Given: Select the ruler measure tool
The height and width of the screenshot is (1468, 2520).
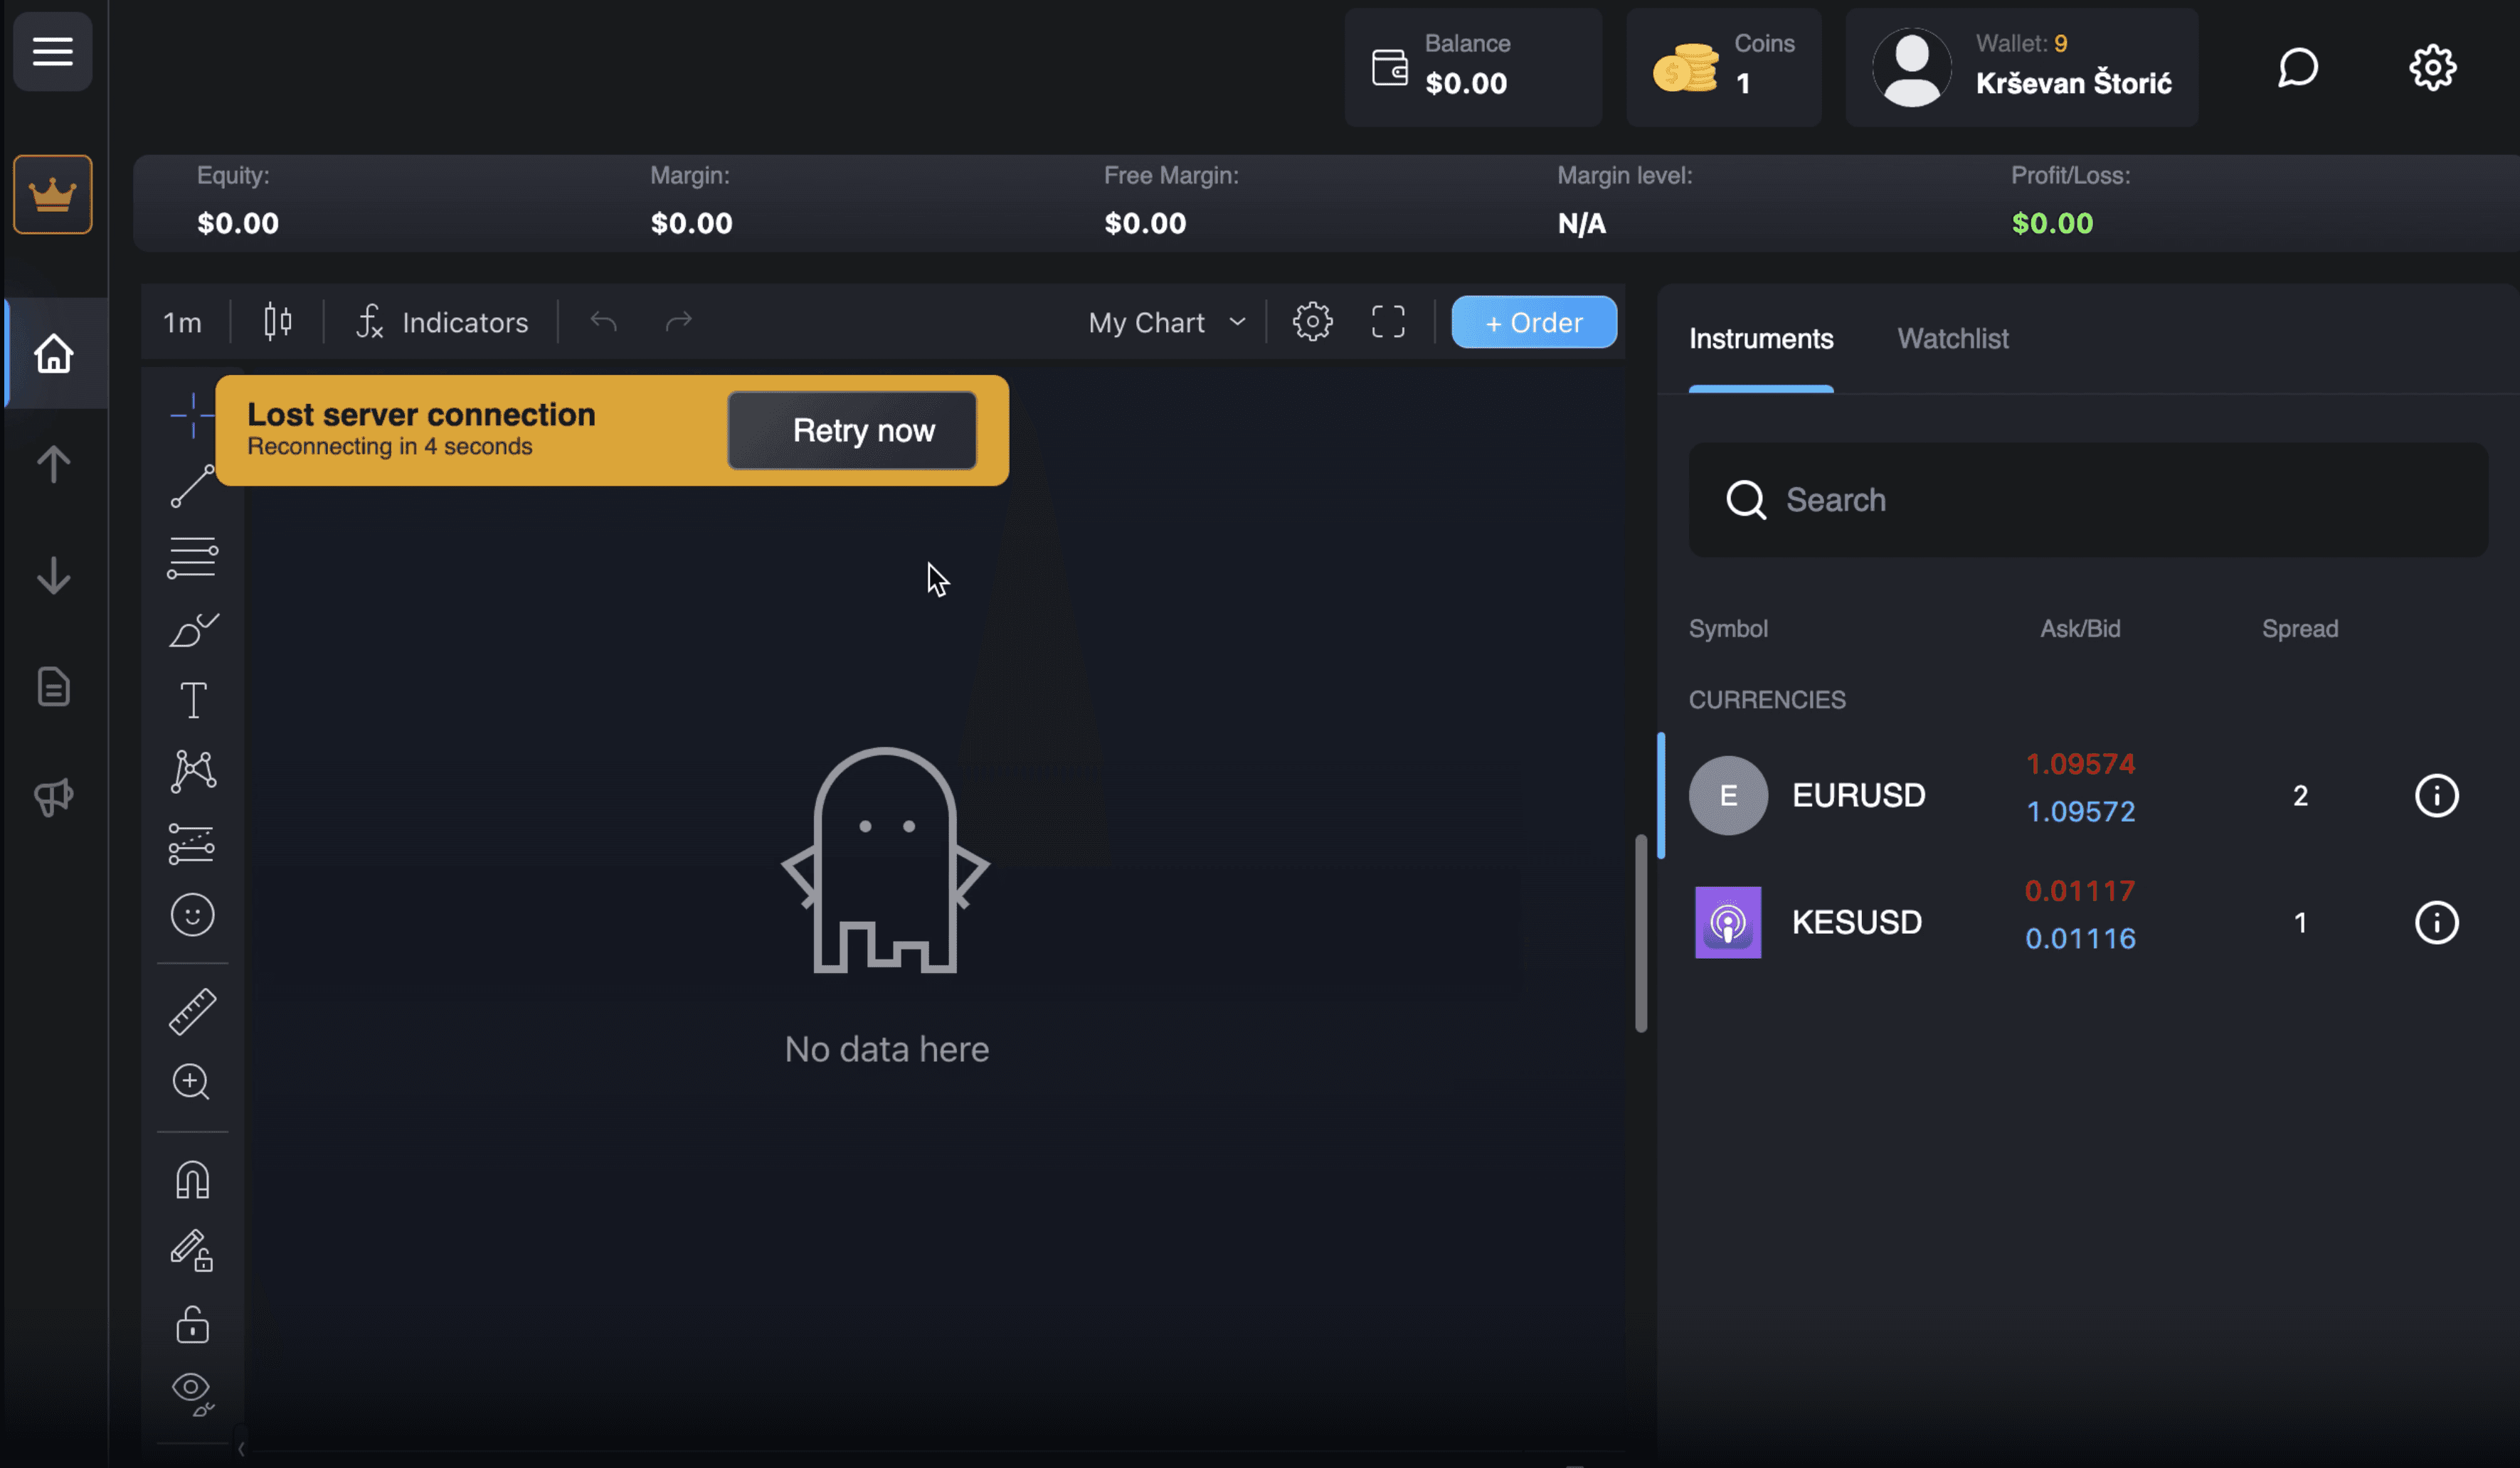Looking at the screenshot, I should coord(192,1011).
